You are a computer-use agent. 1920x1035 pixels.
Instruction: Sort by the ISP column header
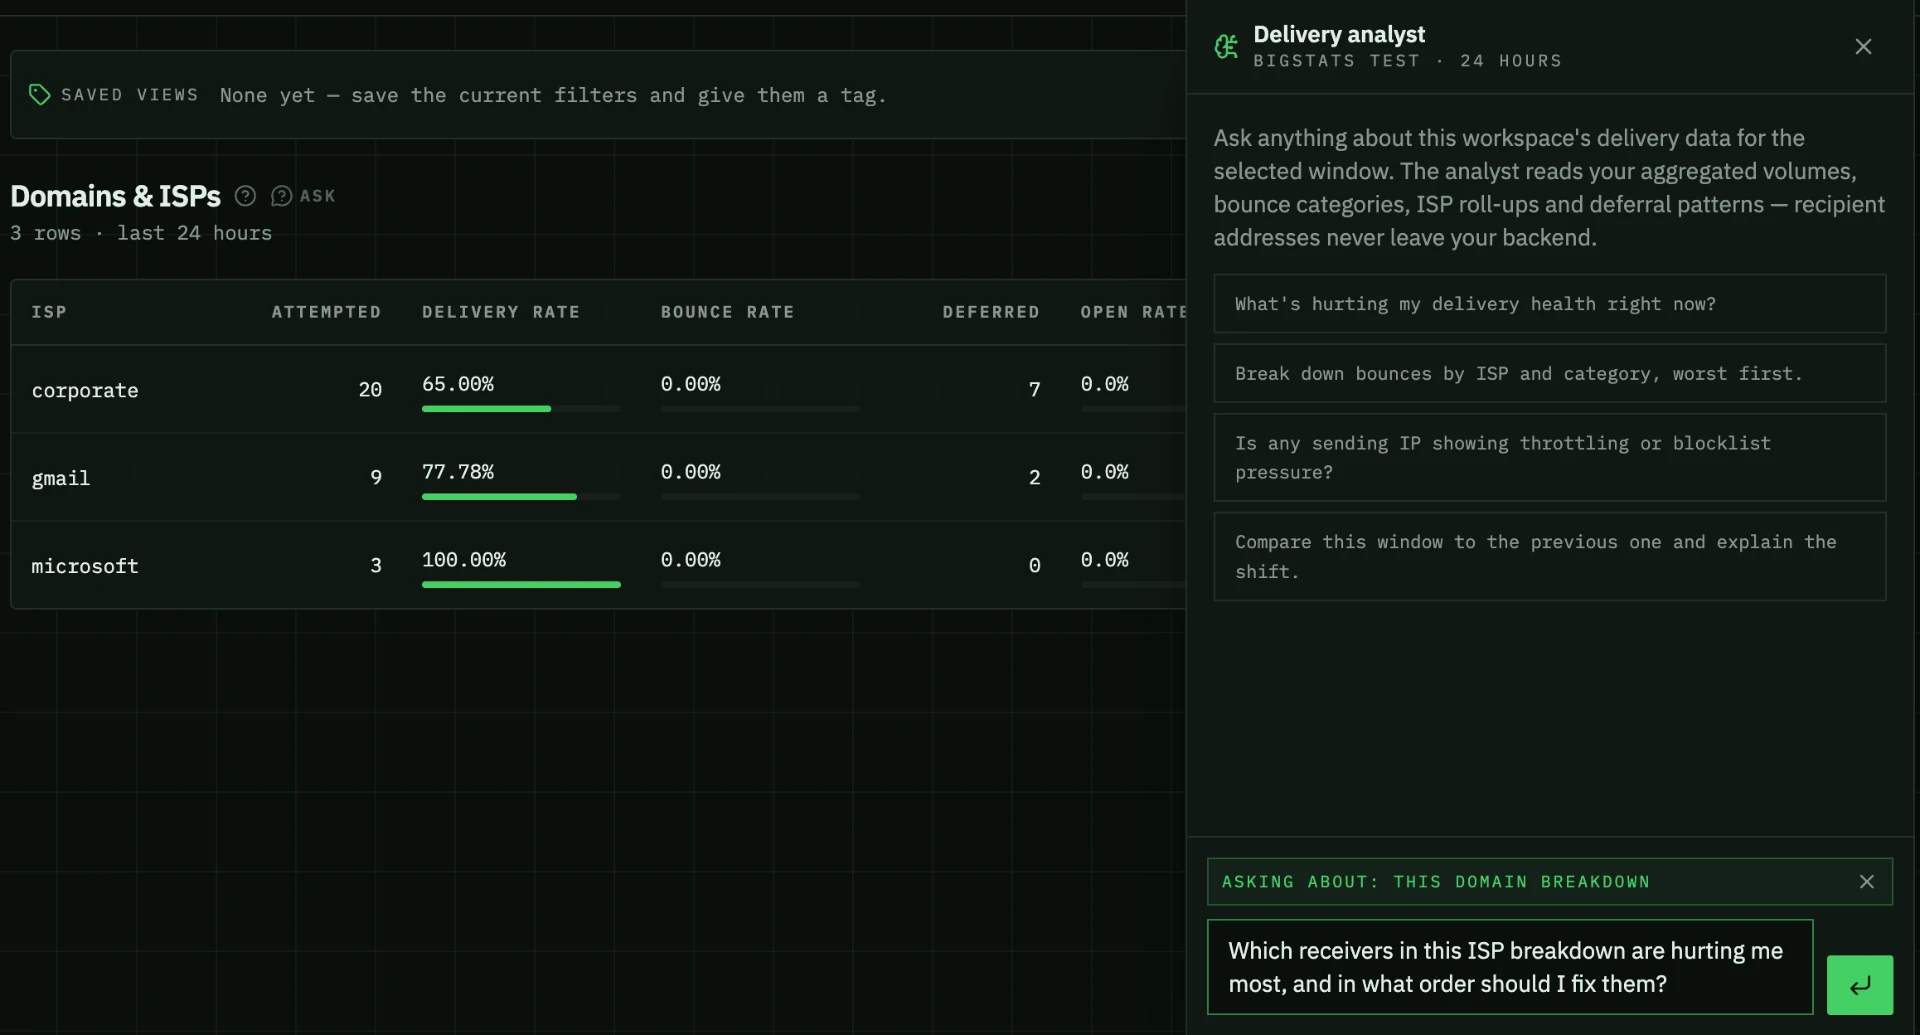pyautogui.click(x=49, y=312)
